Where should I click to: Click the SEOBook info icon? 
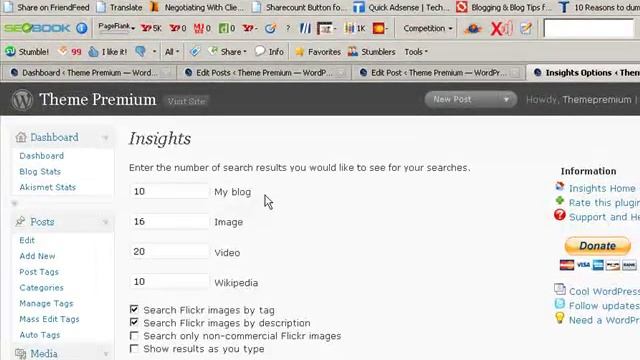82,28
